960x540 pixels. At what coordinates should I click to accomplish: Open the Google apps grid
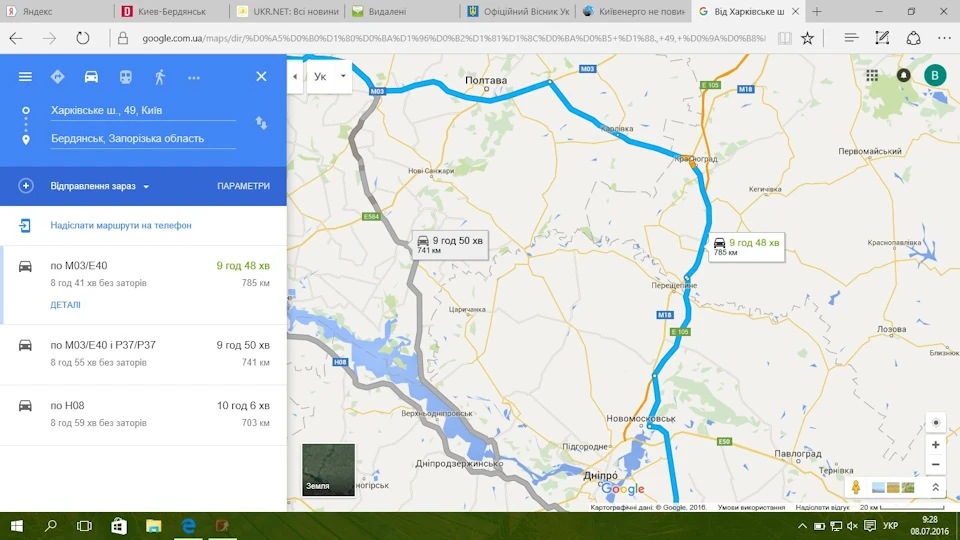(872, 75)
